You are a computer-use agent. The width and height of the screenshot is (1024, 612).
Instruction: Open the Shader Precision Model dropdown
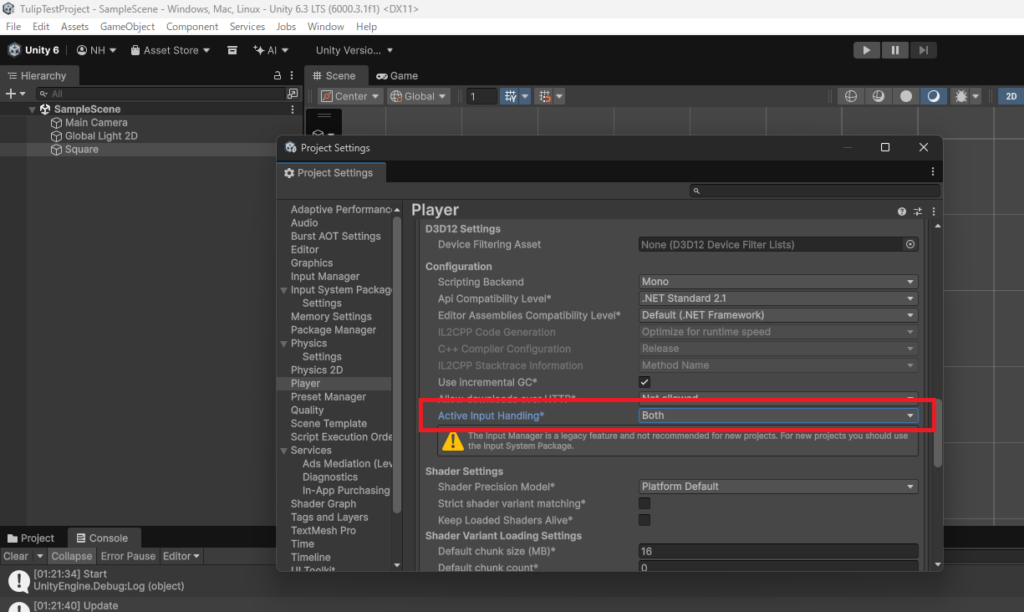(x=778, y=486)
